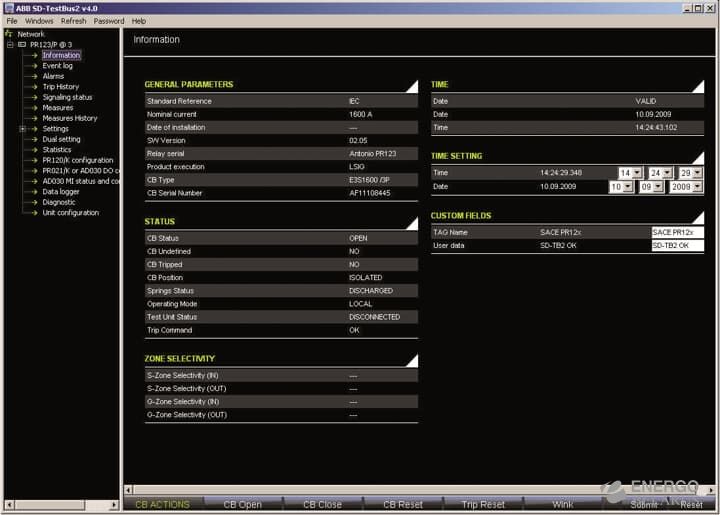Open the year dropdown showing 2009
This screenshot has height=515, width=720.
697,187
